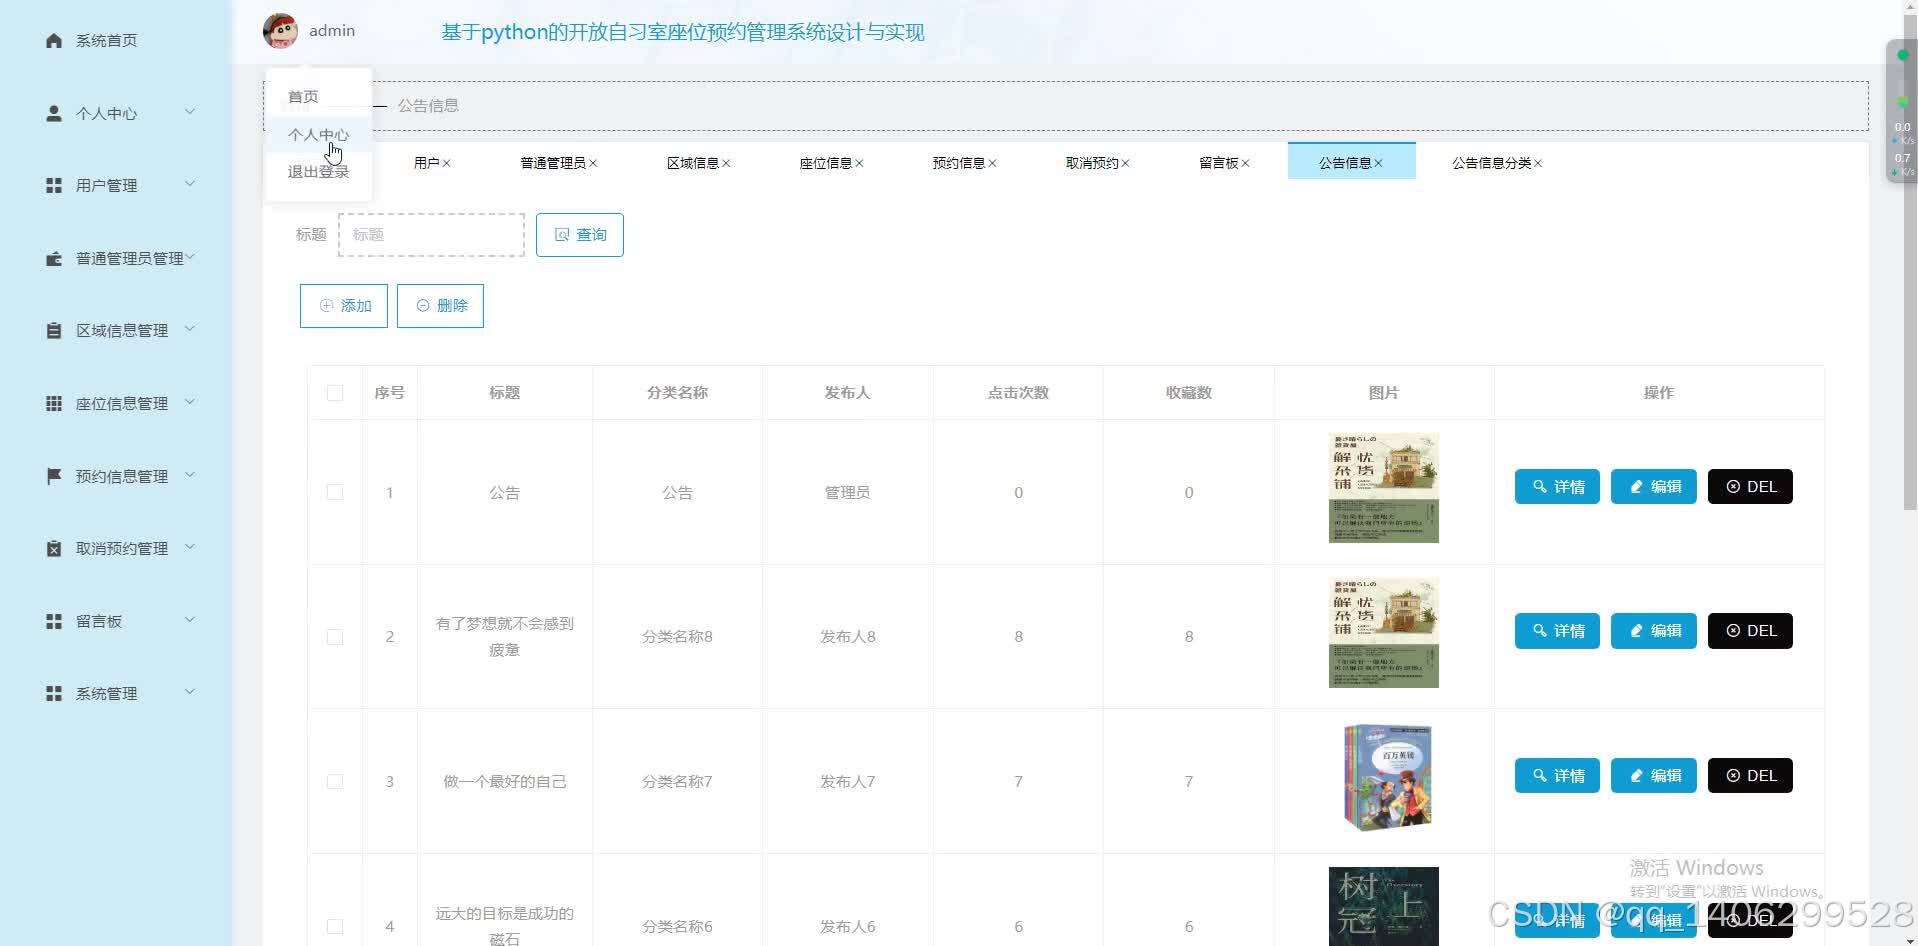Click the plus icon in 添加 button
Viewport: 1918px width, 946px height.
[326, 305]
